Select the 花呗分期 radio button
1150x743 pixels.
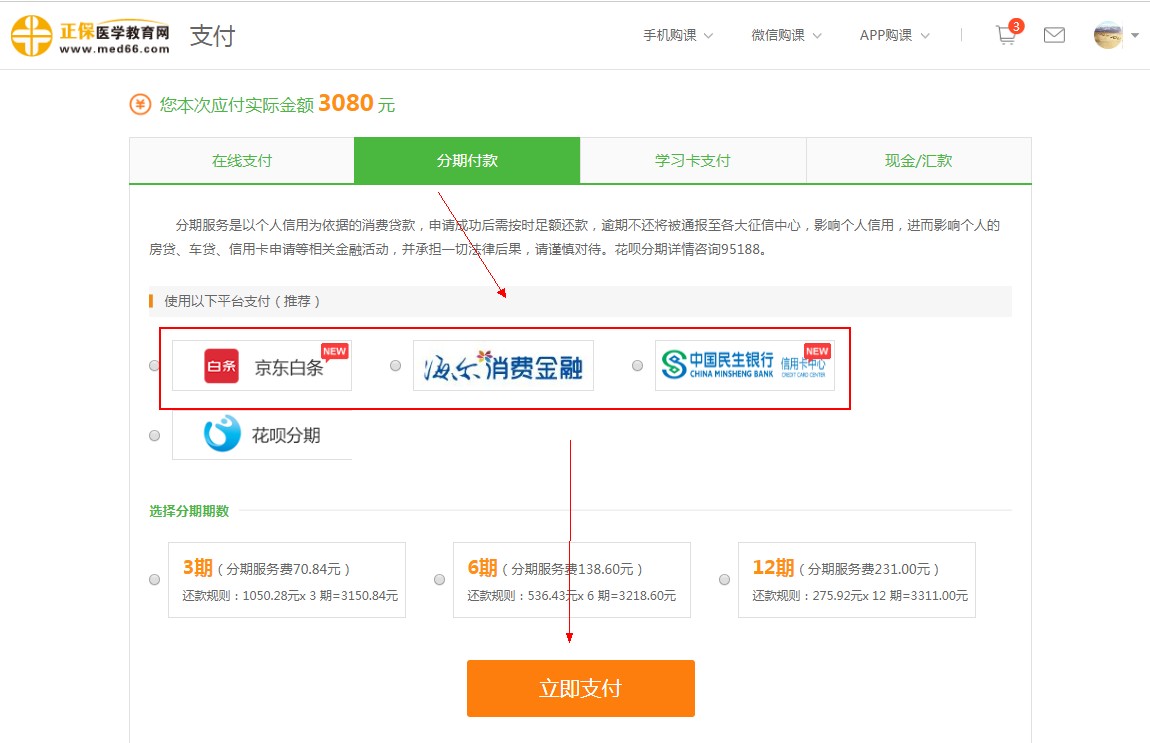point(154,436)
